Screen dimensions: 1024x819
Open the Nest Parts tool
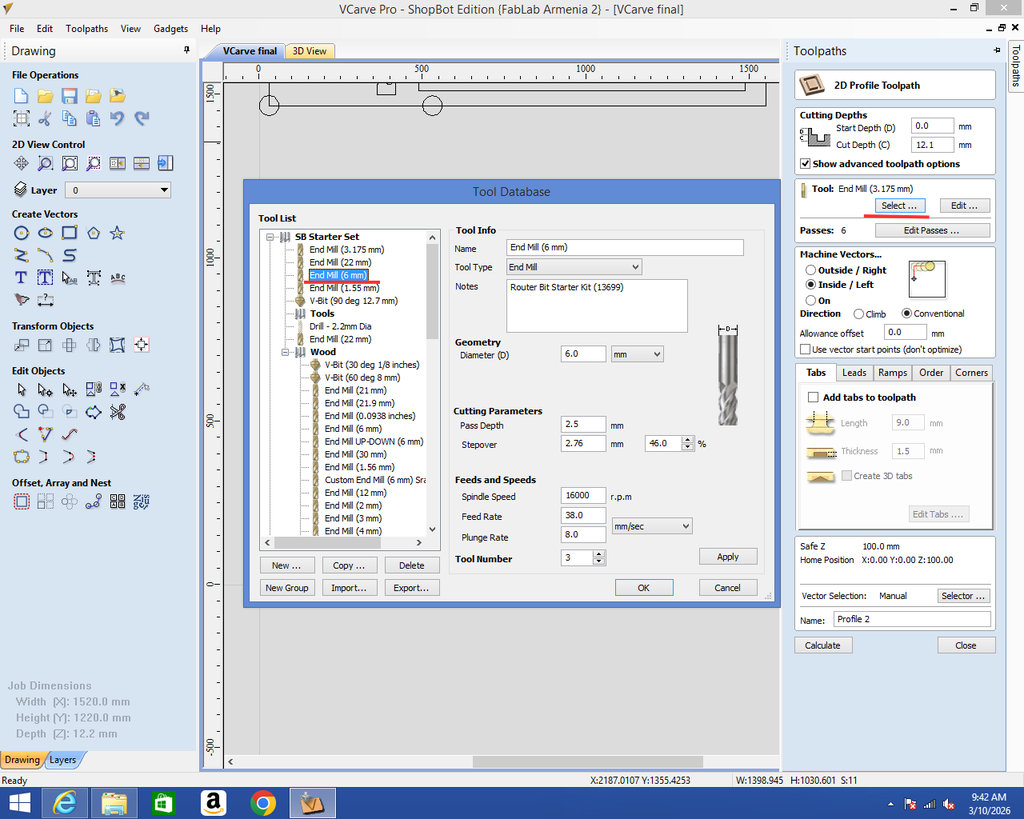(x=141, y=502)
